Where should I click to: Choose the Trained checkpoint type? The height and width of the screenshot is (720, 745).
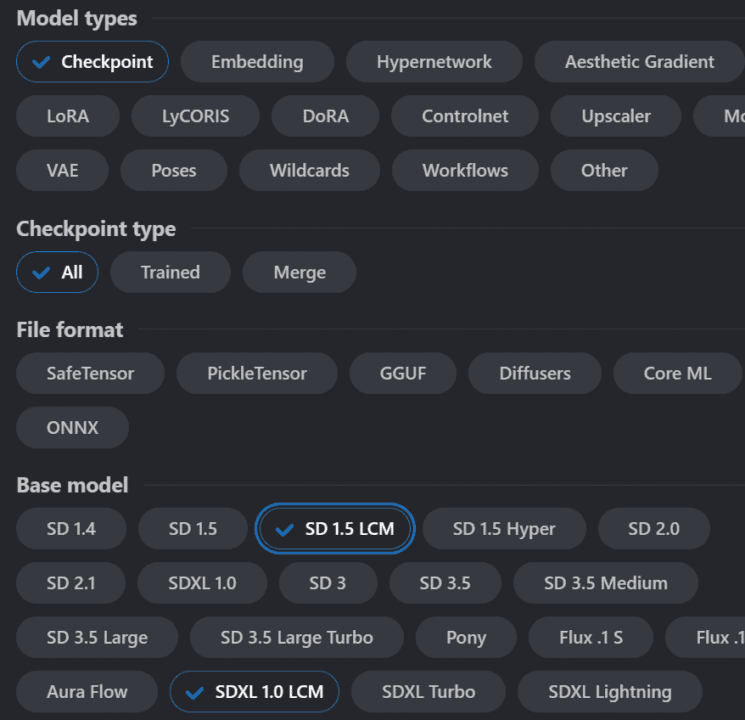point(171,272)
